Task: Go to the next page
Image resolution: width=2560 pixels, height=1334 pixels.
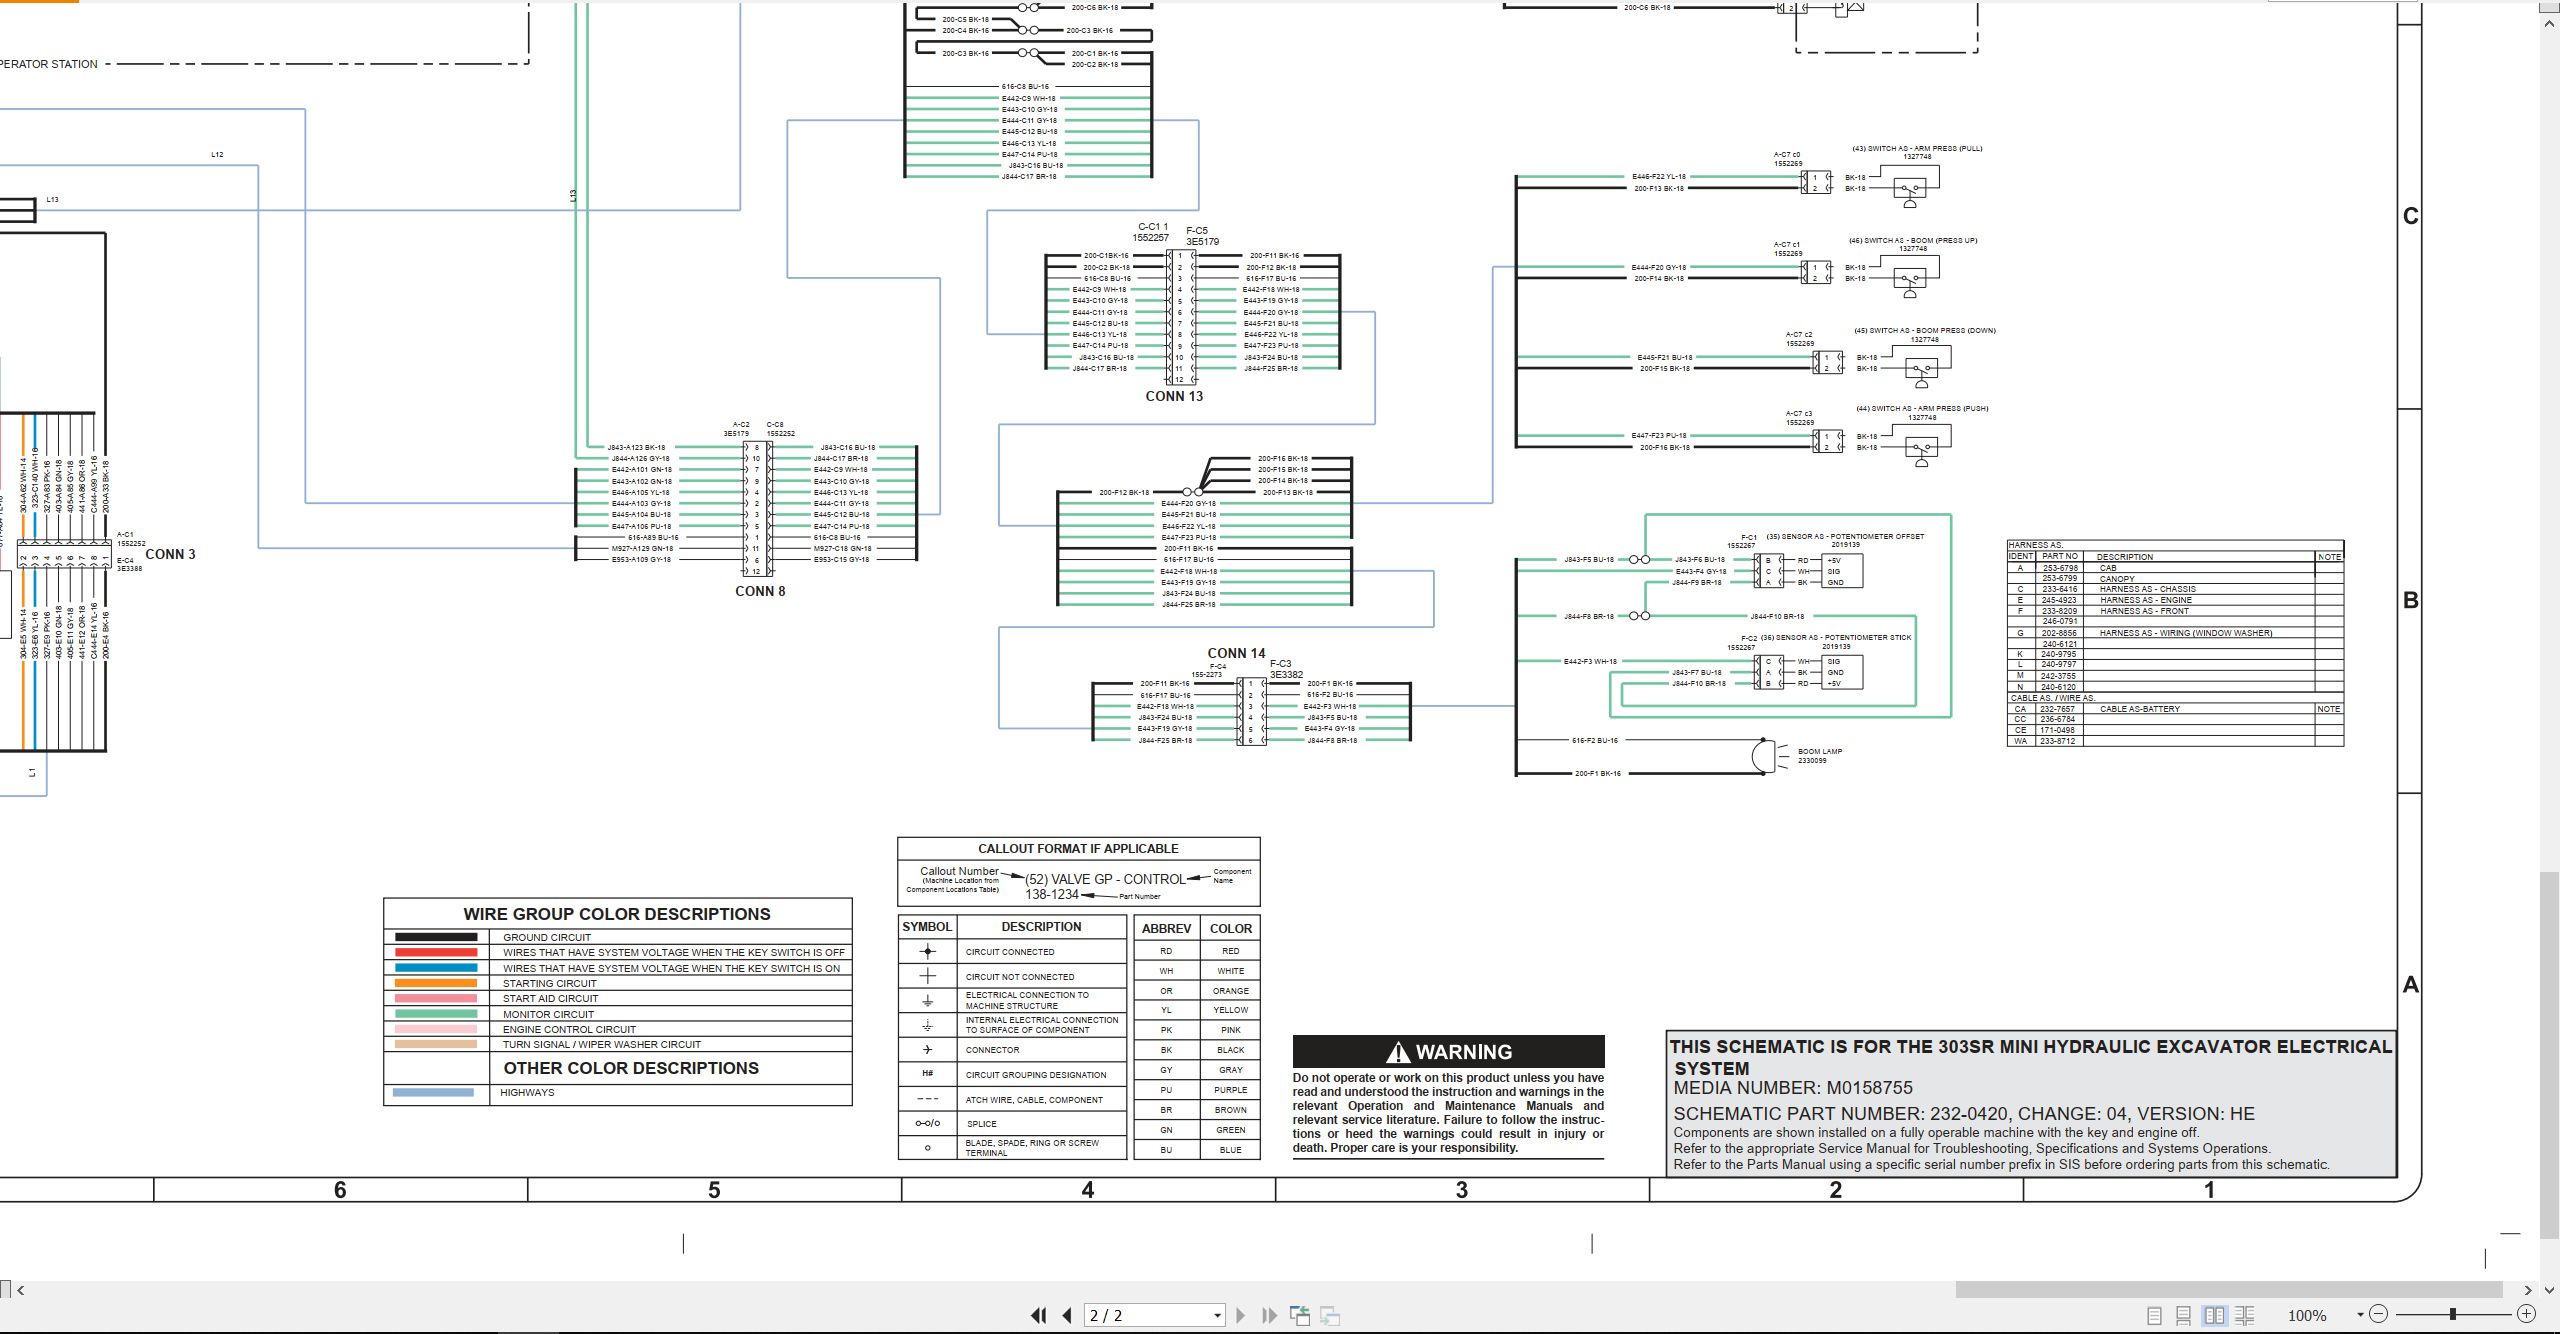Action: point(1241,1316)
